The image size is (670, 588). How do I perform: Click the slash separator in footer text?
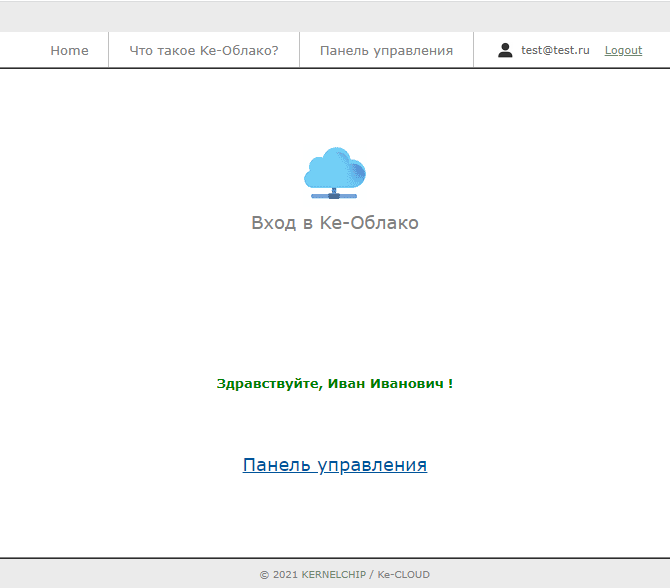[372, 575]
